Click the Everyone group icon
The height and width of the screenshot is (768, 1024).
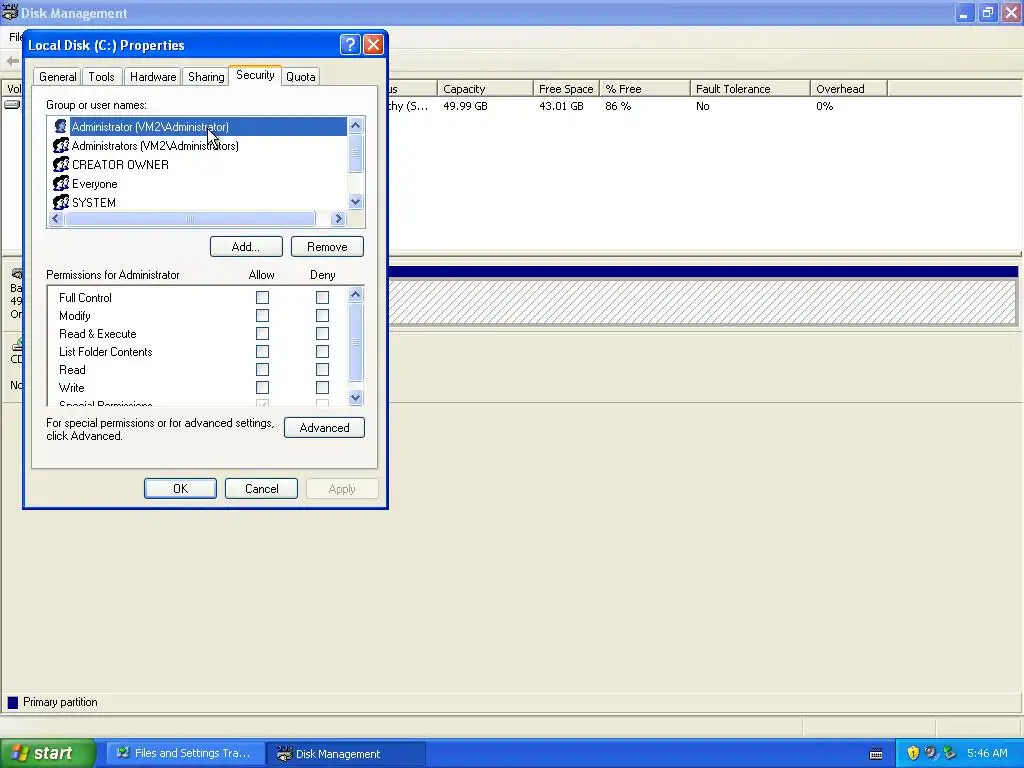(61, 184)
